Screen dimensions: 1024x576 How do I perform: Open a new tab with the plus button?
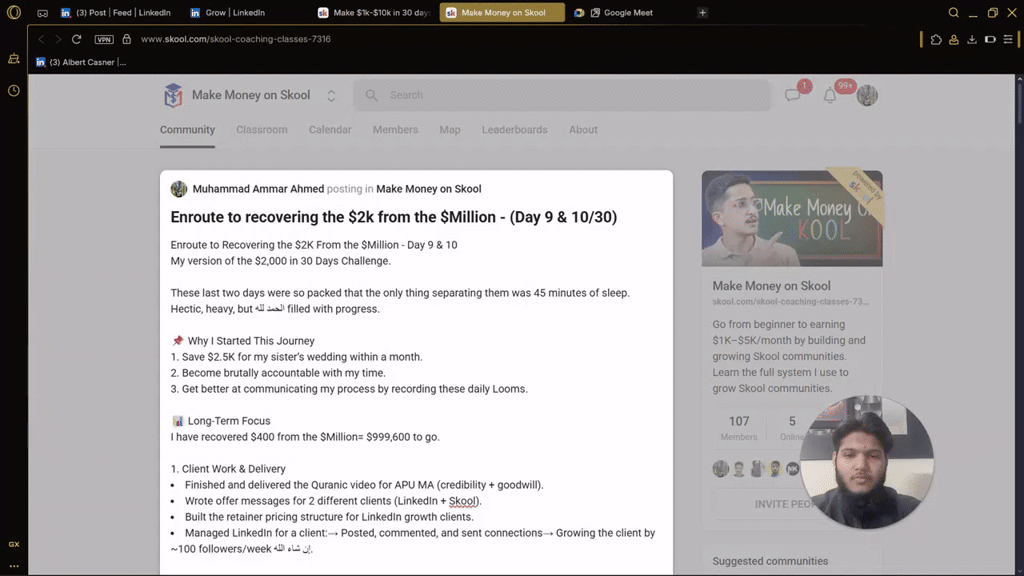pyautogui.click(x=703, y=13)
